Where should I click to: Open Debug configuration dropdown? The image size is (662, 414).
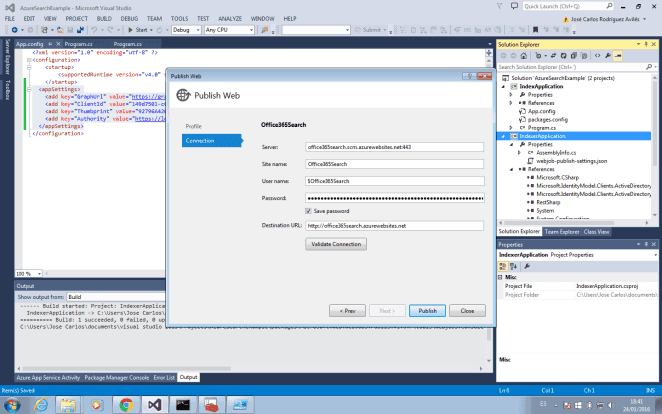pyautogui.click(x=186, y=30)
